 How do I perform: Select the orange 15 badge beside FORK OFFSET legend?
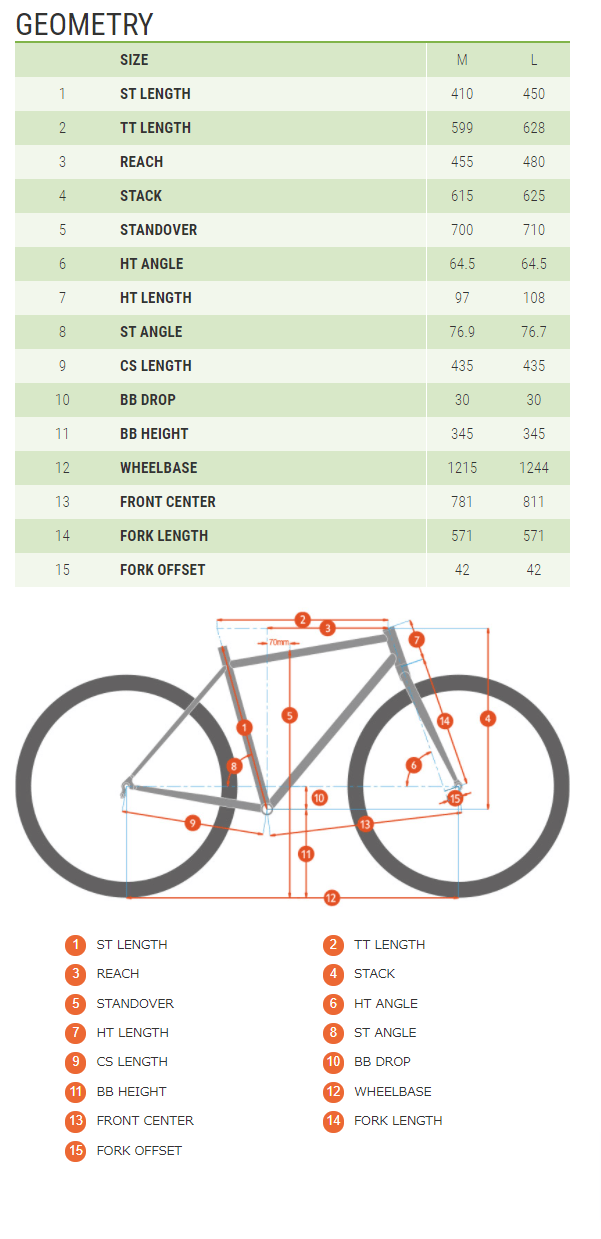point(76,1151)
